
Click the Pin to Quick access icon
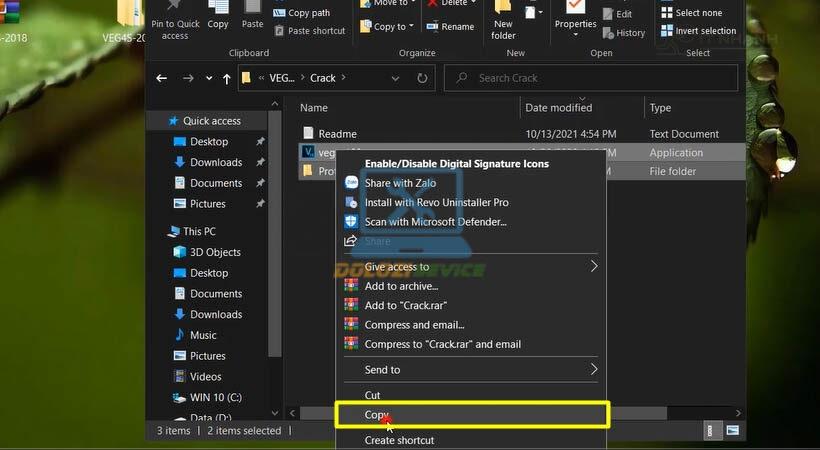click(x=175, y=22)
